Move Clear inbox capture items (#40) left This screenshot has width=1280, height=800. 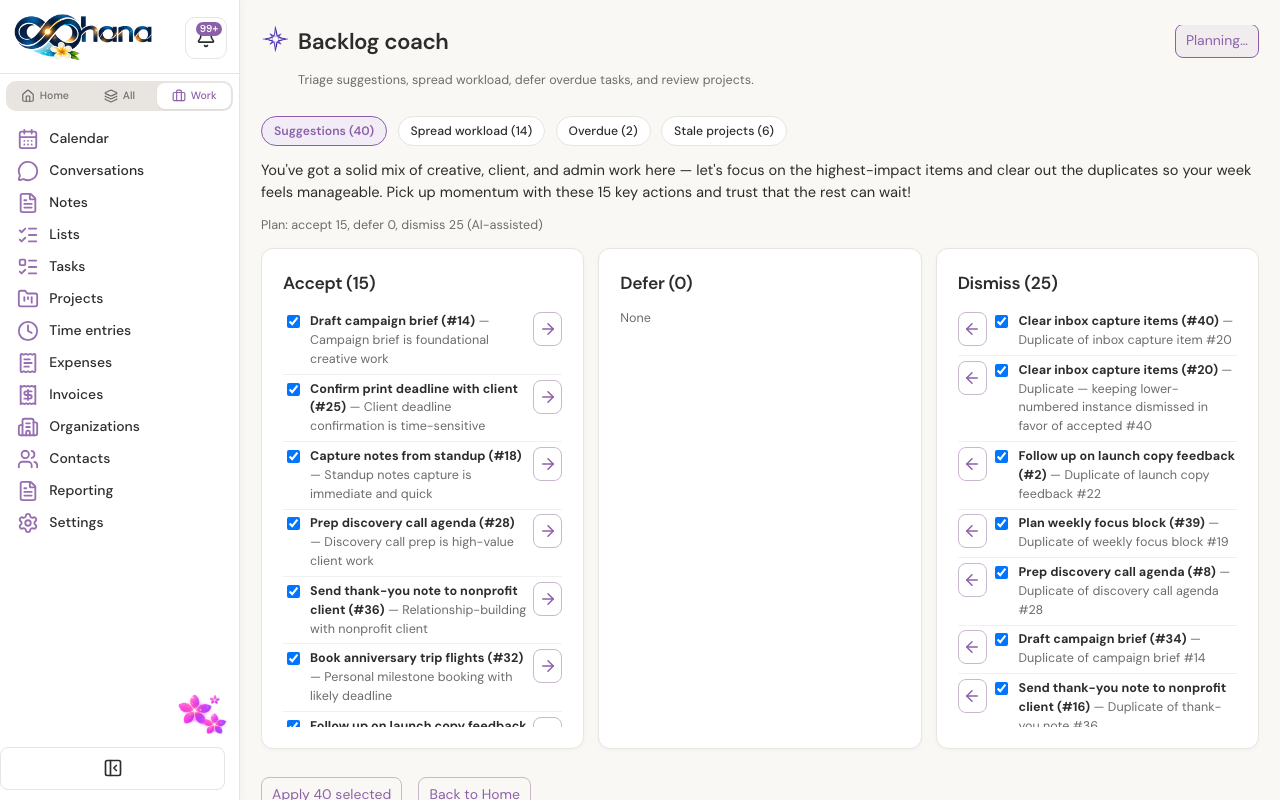972,329
